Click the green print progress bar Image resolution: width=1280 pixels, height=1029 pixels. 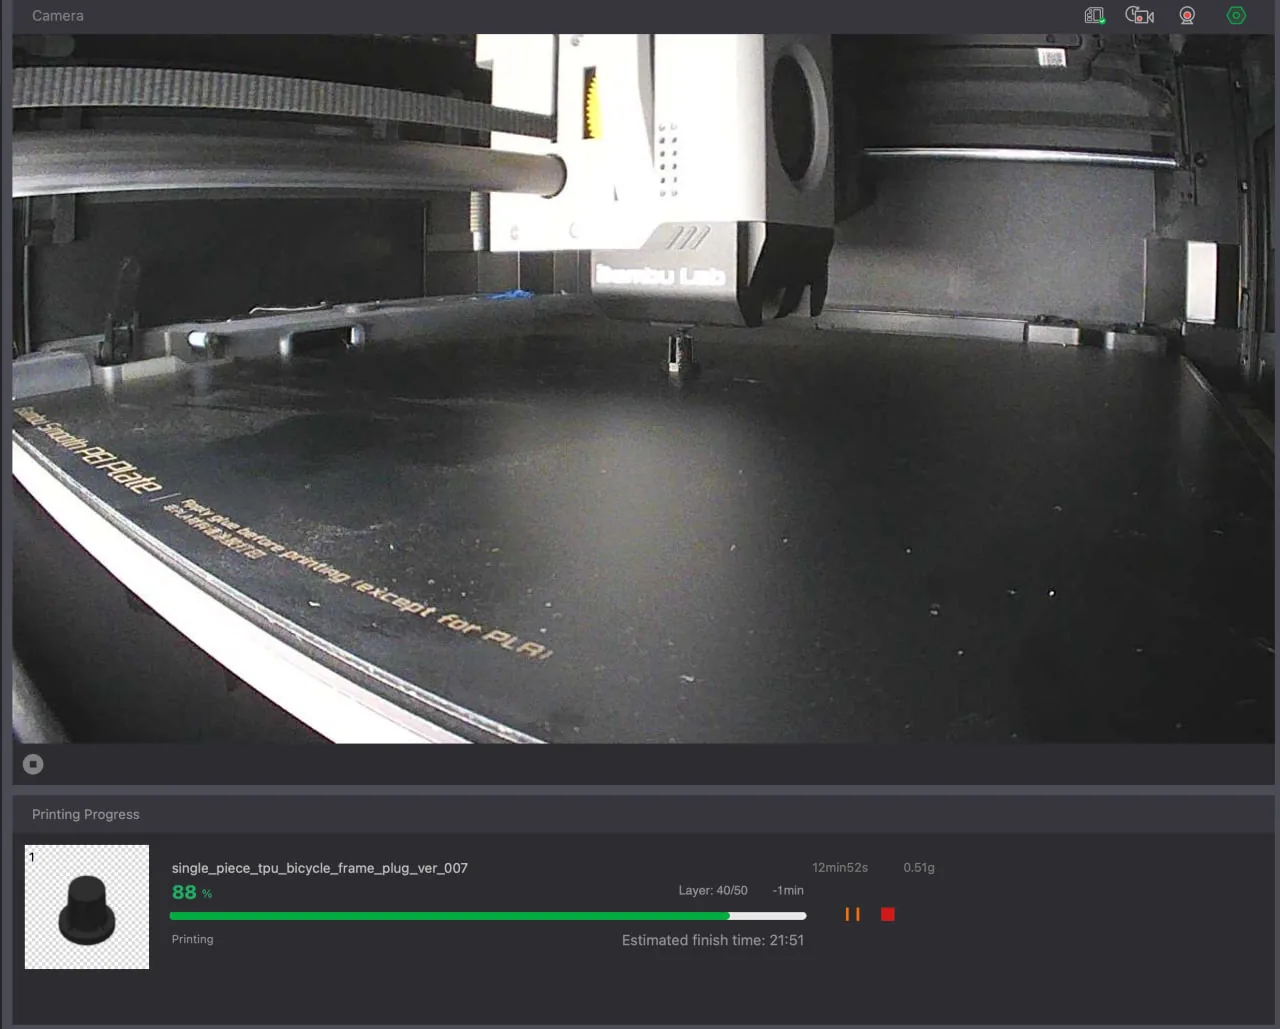pos(488,916)
